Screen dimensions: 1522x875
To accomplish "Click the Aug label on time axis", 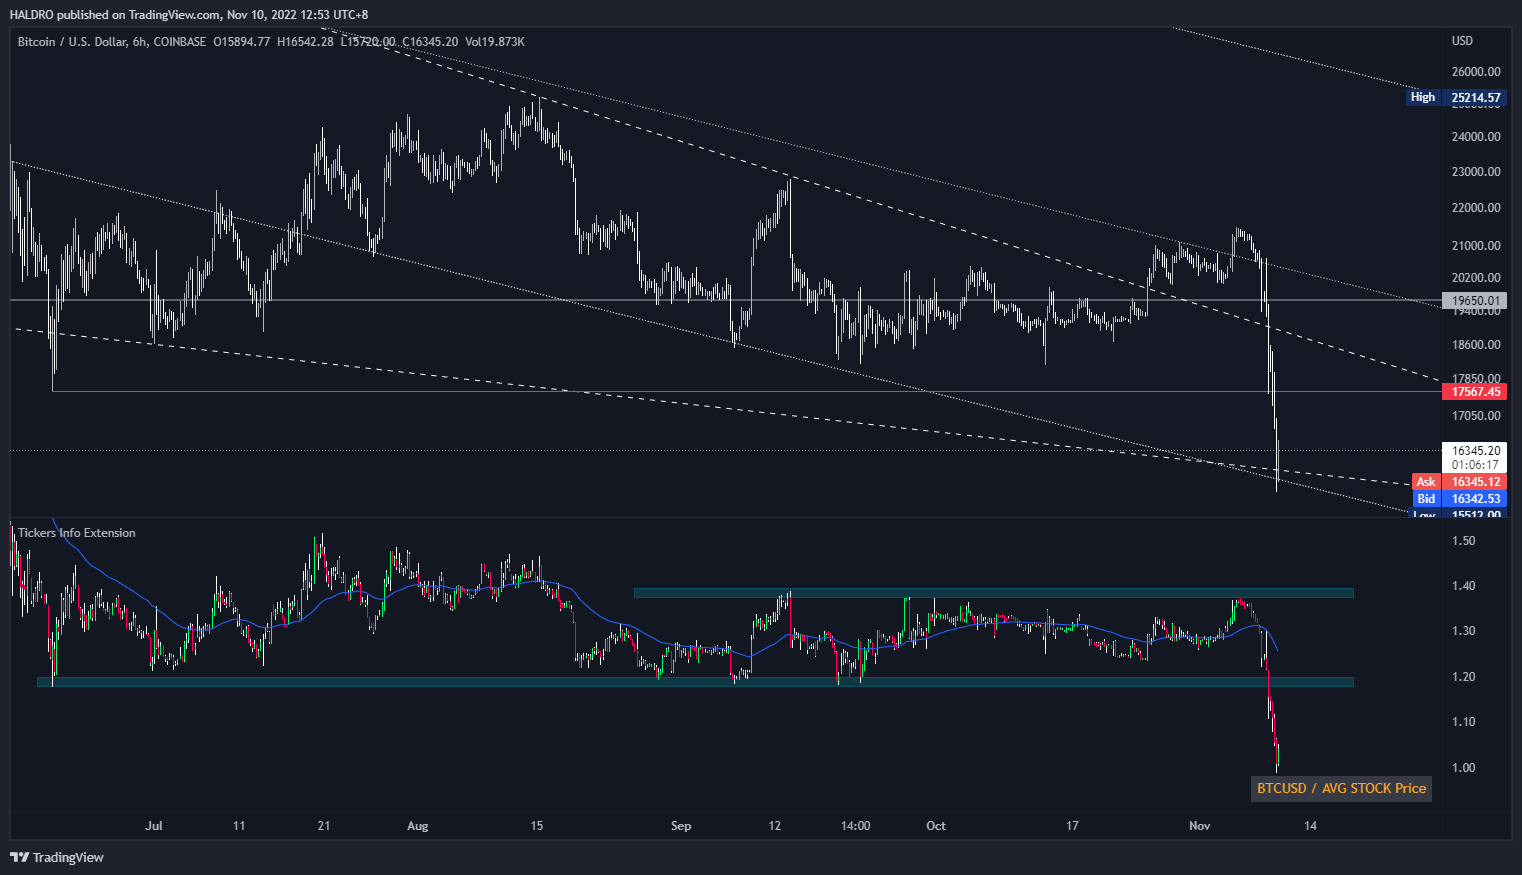I will [x=417, y=826].
